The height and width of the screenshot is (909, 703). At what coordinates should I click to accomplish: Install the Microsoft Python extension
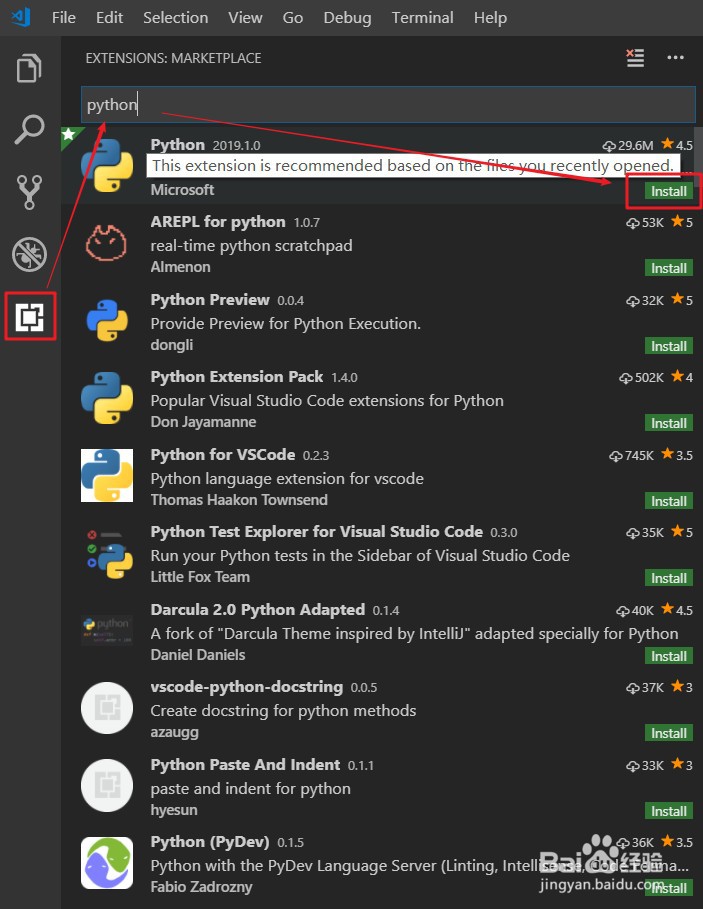669,191
